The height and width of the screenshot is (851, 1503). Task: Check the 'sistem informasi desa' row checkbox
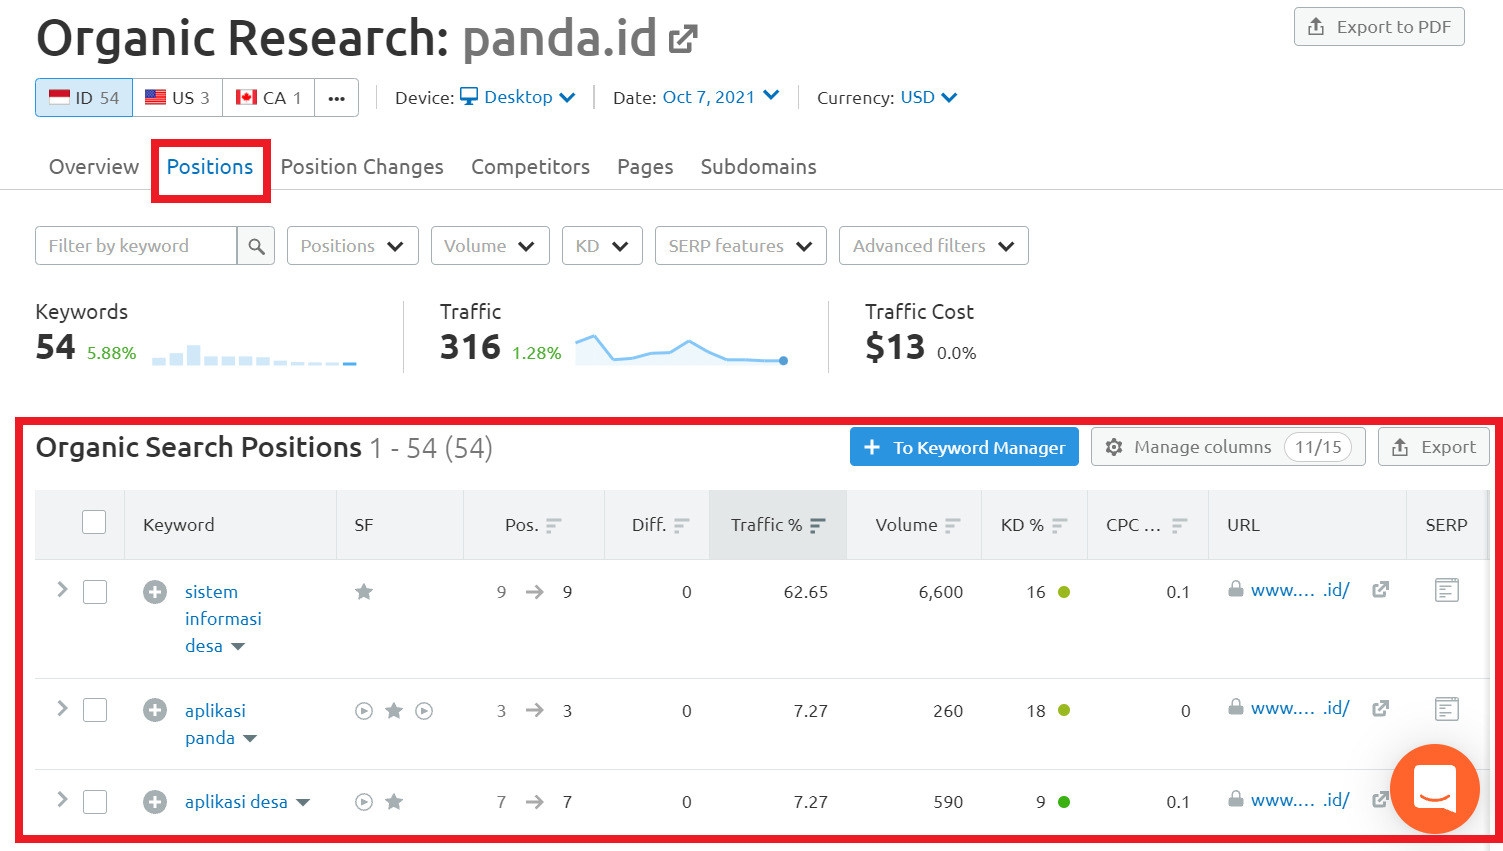pos(95,592)
